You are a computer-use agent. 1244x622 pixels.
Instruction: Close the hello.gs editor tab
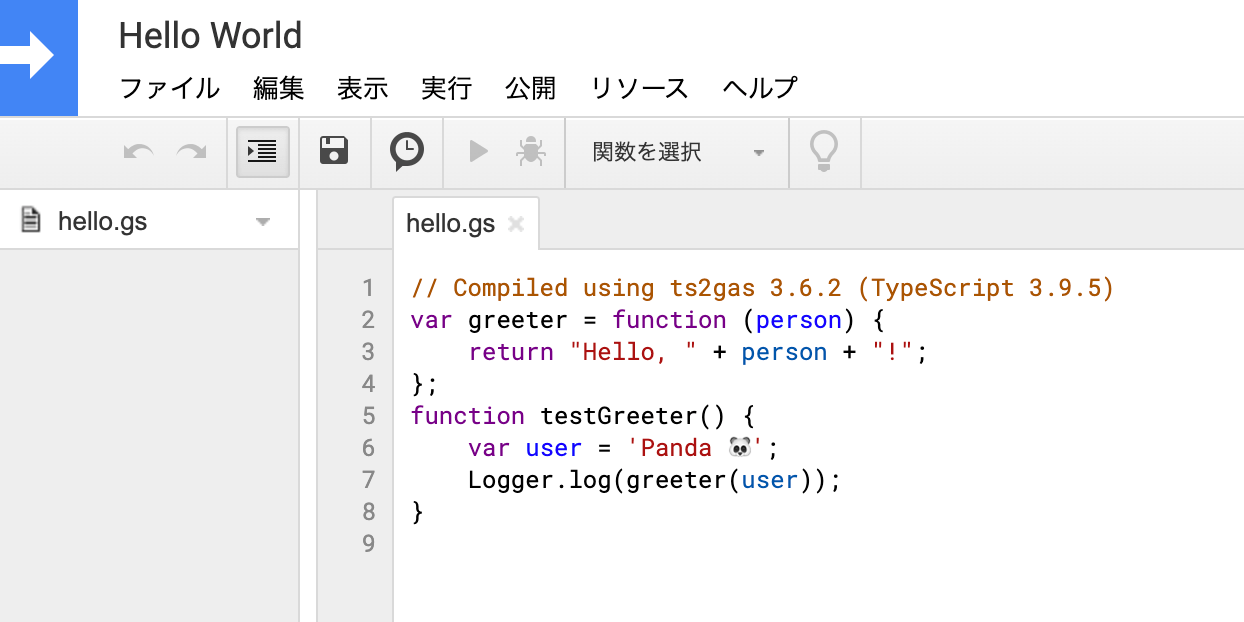pos(516,224)
